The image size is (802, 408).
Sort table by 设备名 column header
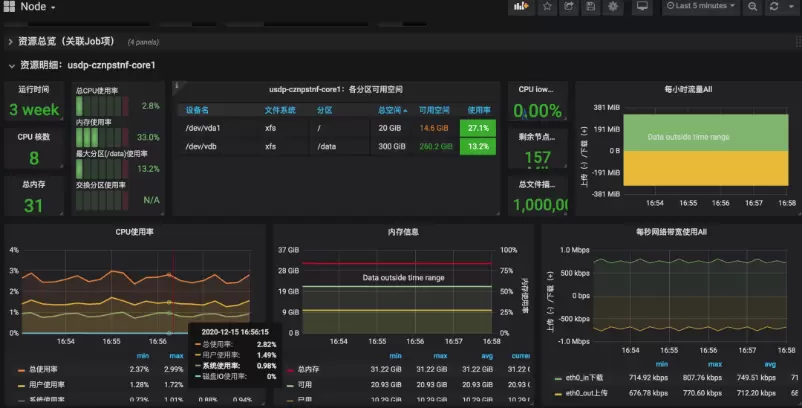197,110
